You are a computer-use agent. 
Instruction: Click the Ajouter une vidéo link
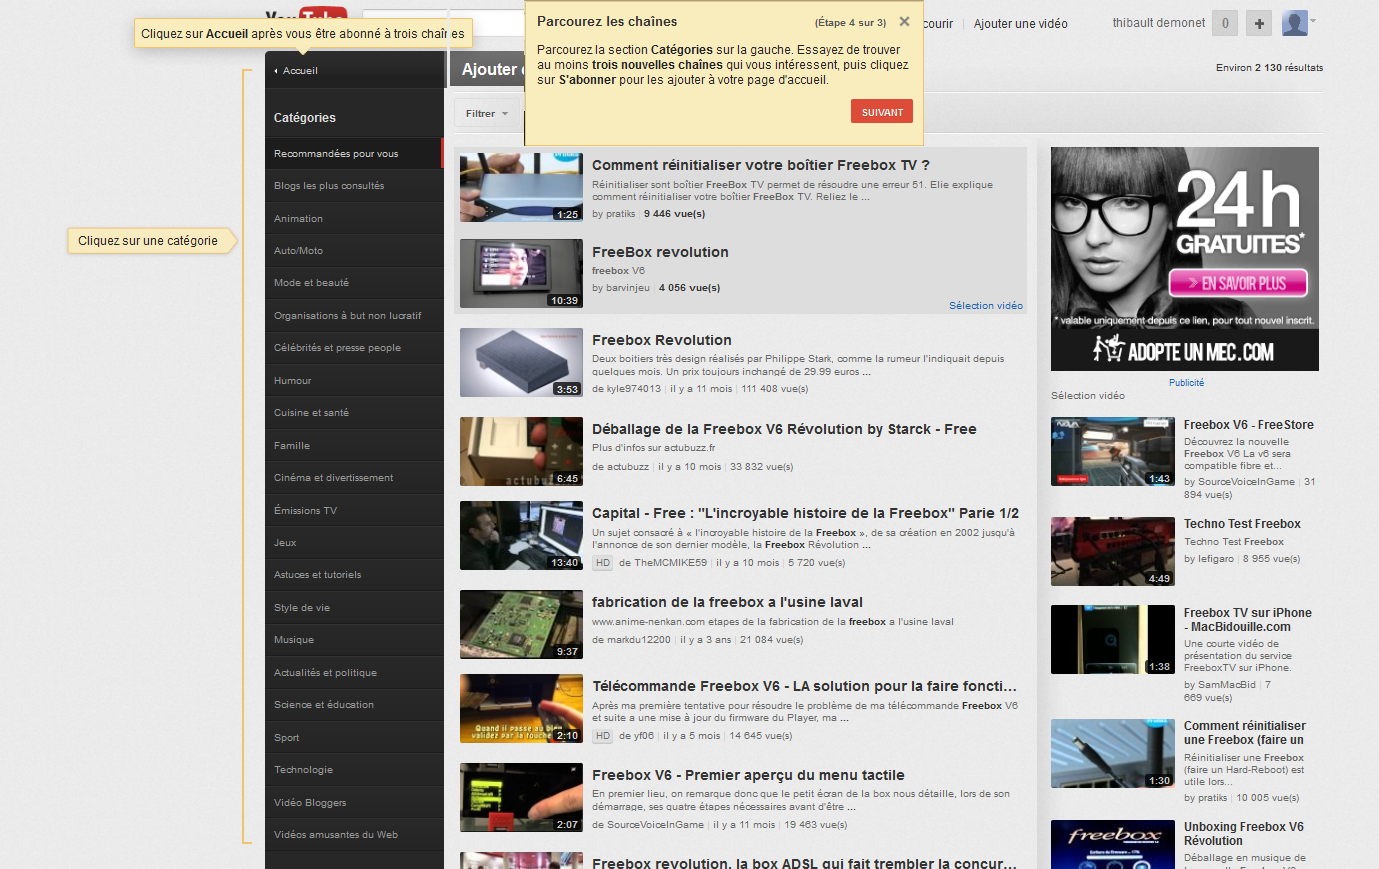click(1020, 24)
